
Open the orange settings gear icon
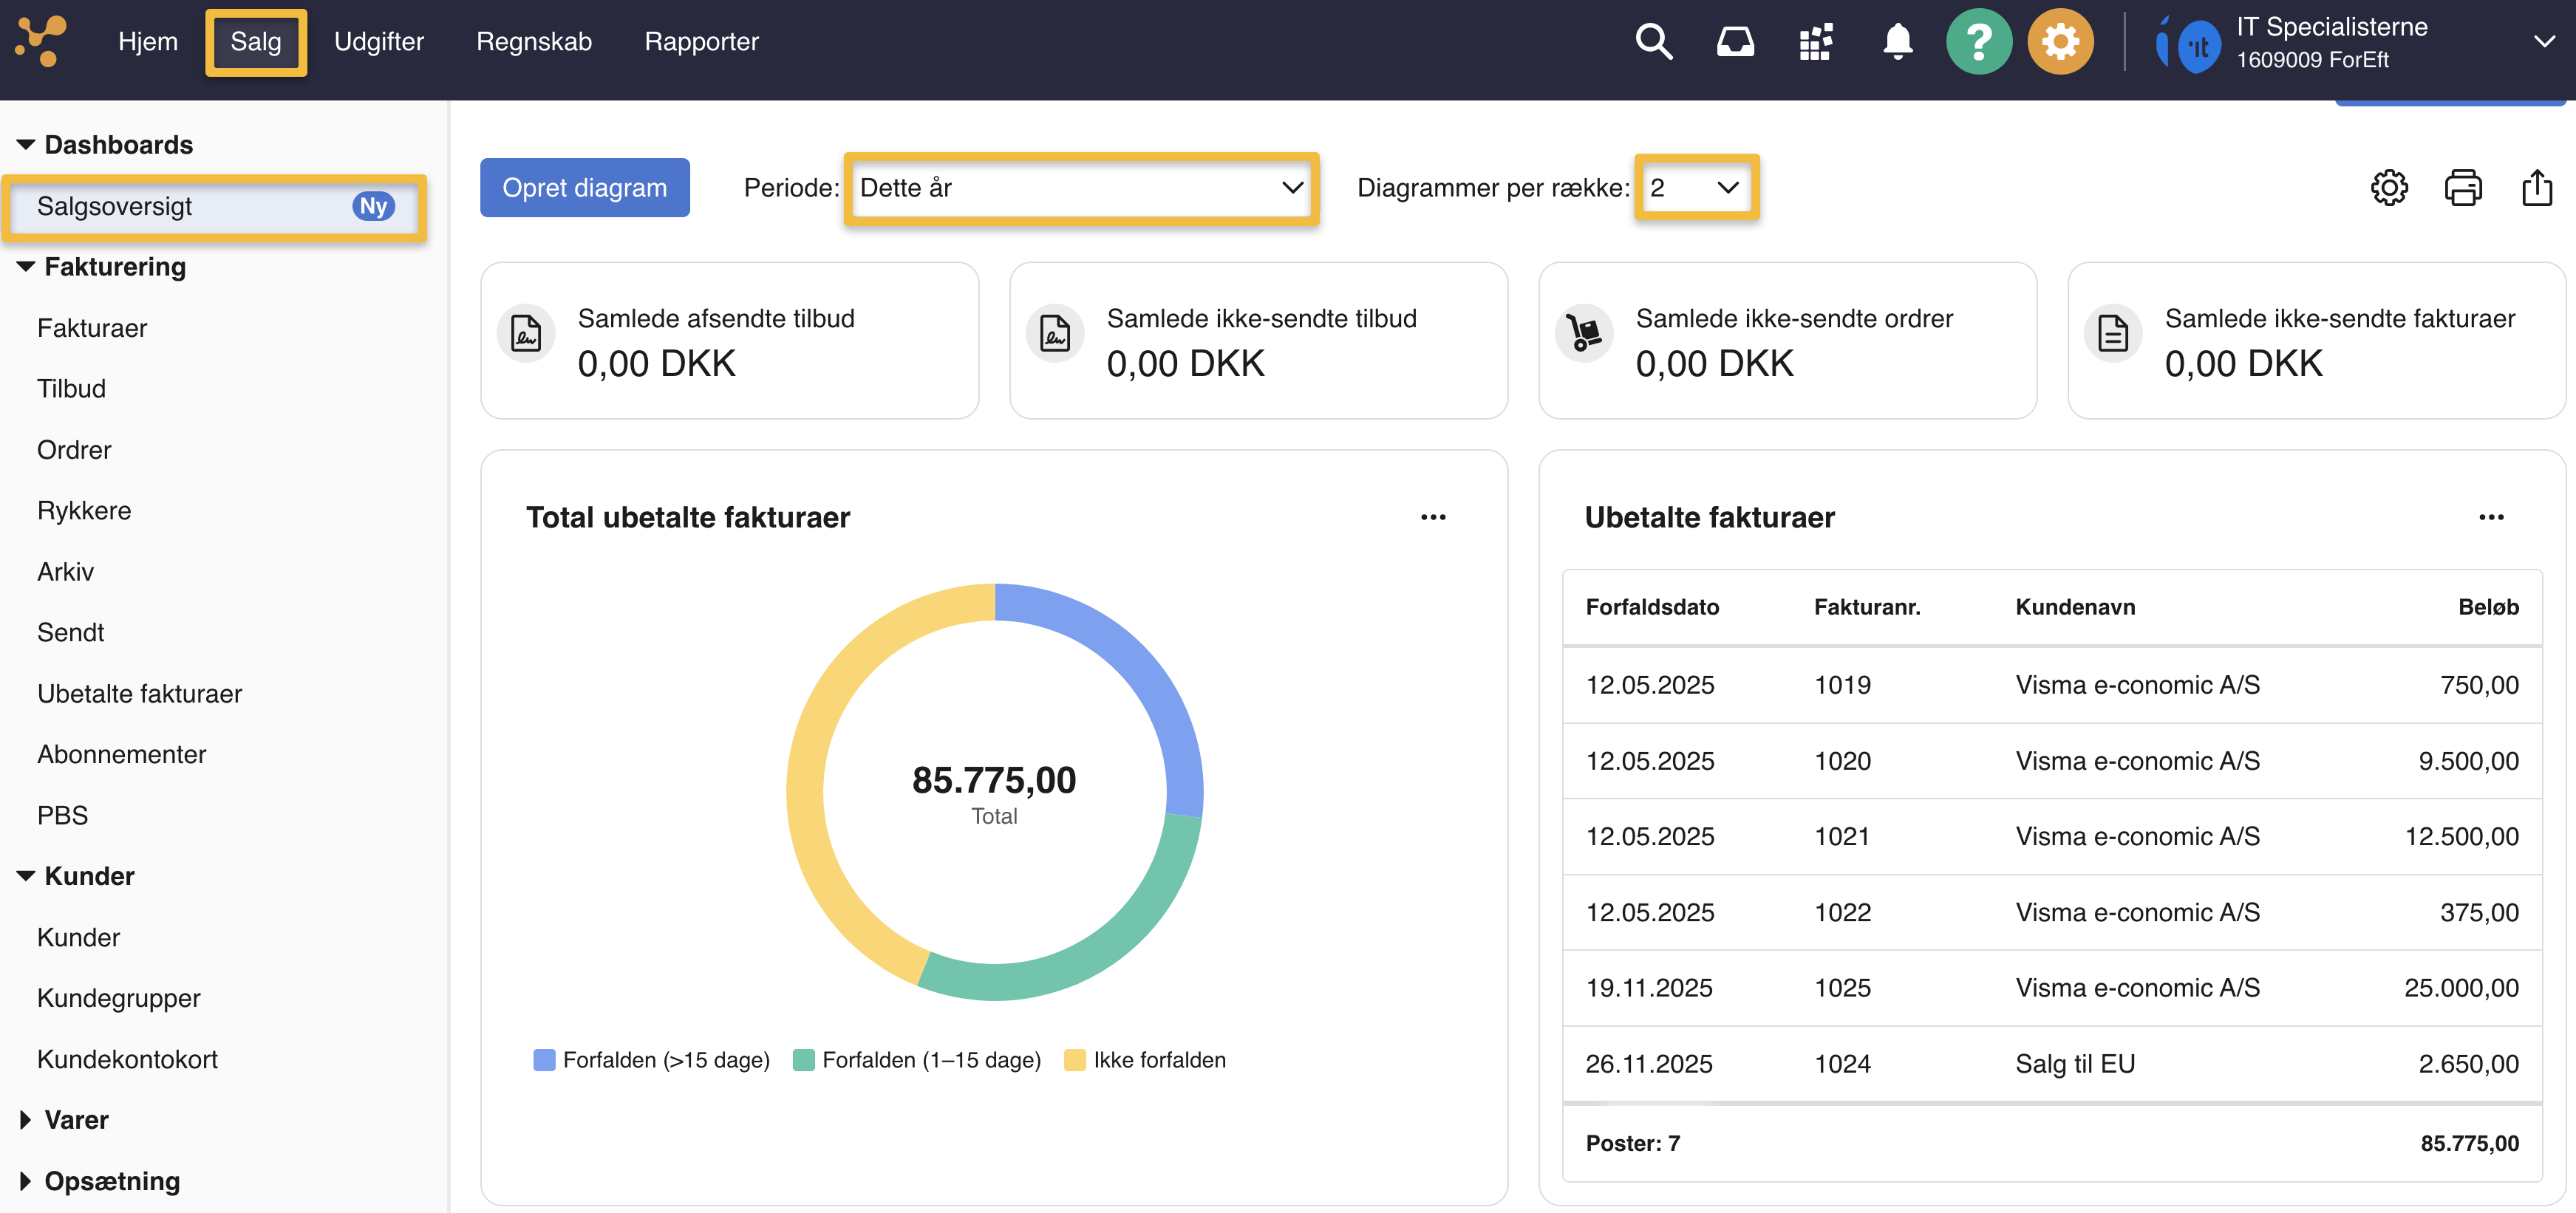(2060, 42)
